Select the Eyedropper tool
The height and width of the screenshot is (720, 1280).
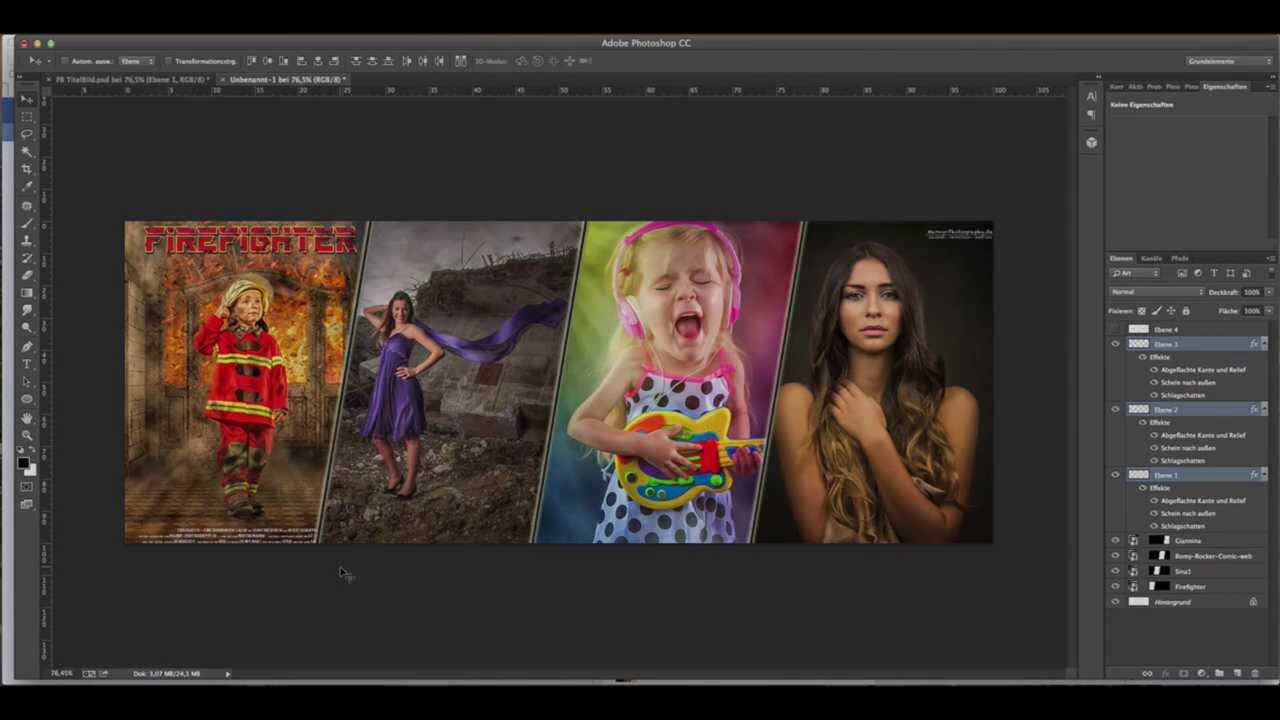[x=27, y=186]
